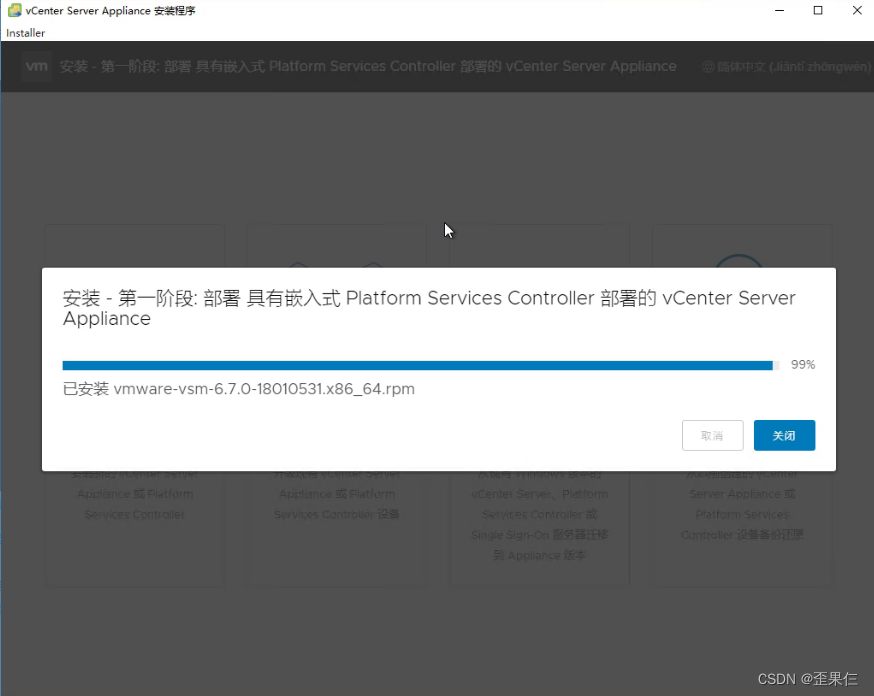Maximize the installer window
The height and width of the screenshot is (696, 874).
[x=818, y=10]
